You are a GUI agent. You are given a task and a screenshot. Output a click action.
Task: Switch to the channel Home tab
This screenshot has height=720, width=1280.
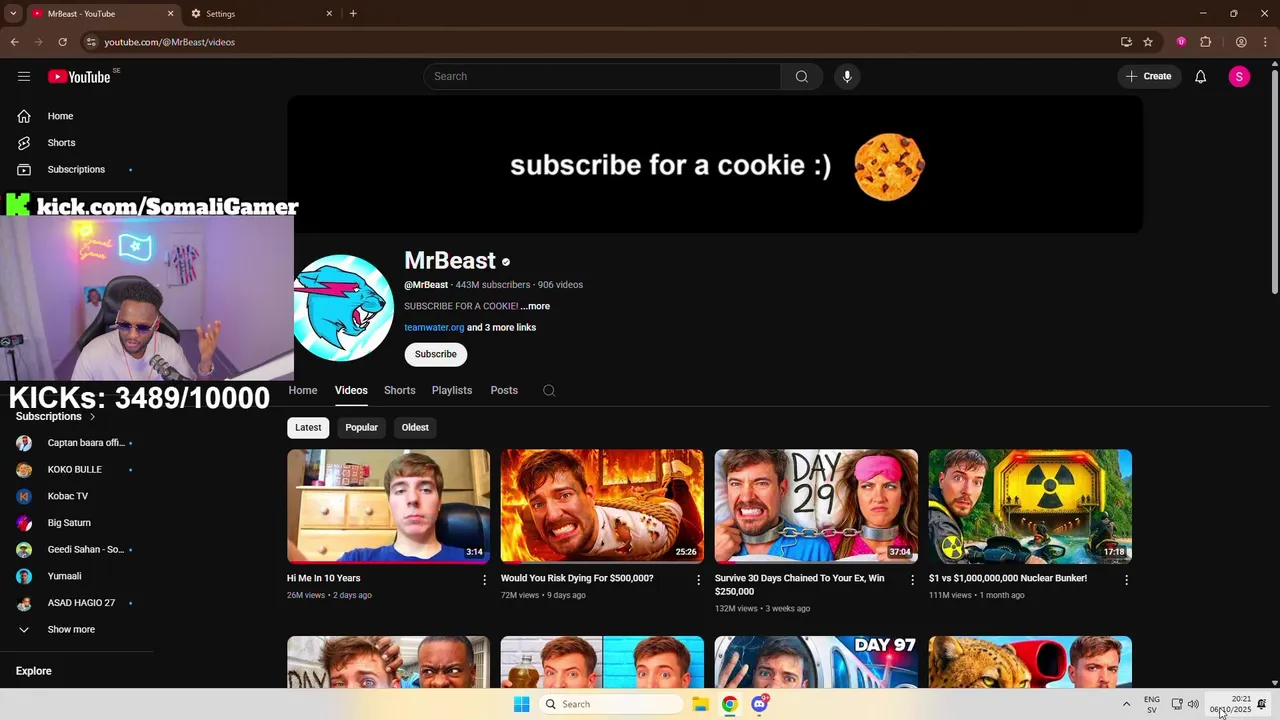[x=303, y=390]
